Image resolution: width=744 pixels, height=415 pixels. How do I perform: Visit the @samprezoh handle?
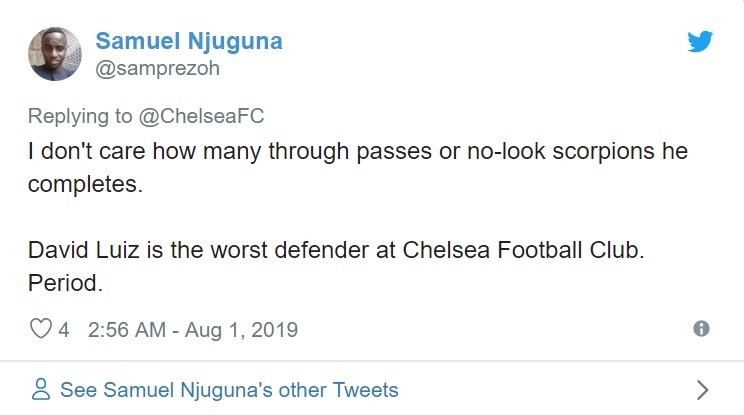[157, 69]
